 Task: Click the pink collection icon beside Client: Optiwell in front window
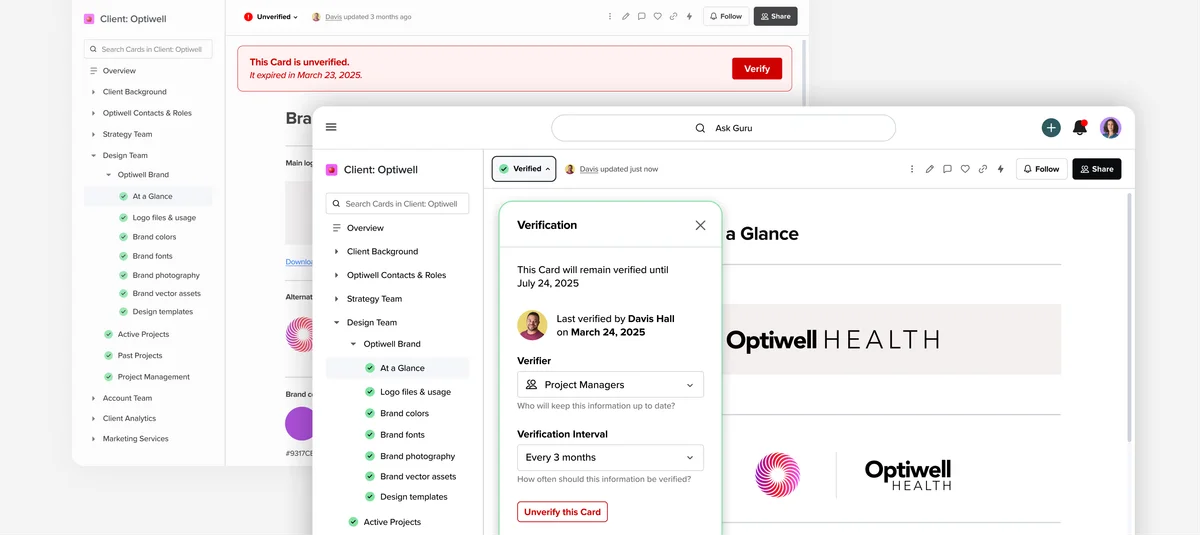pos(332,170)
